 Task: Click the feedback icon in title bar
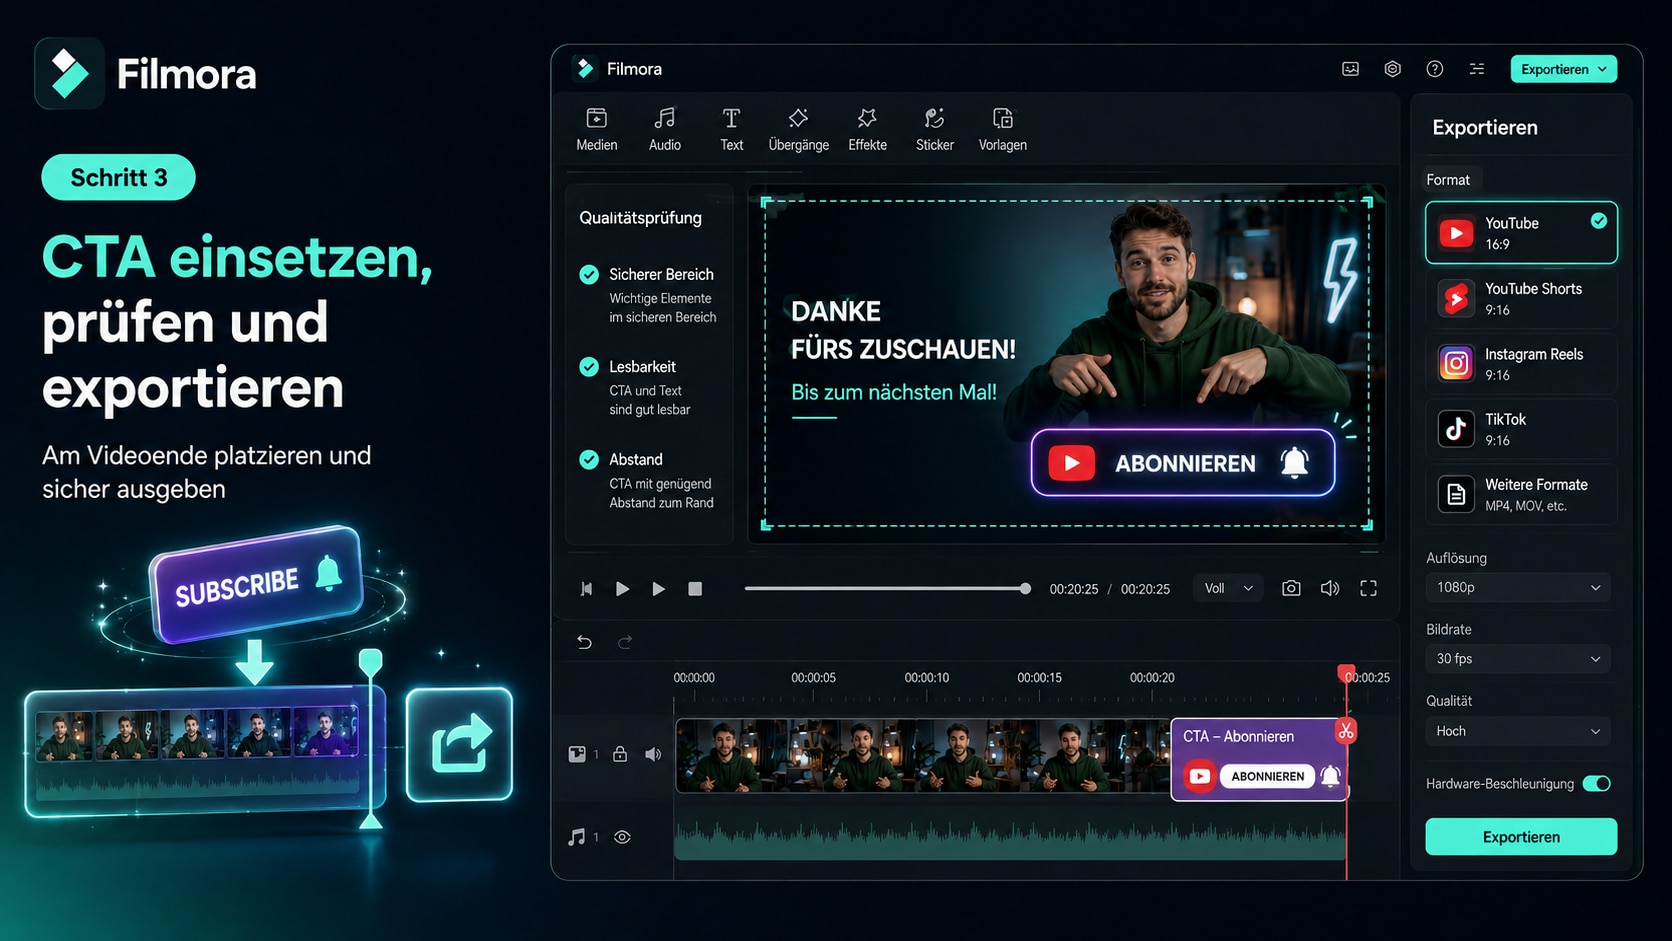click(x=1350, y=69)
